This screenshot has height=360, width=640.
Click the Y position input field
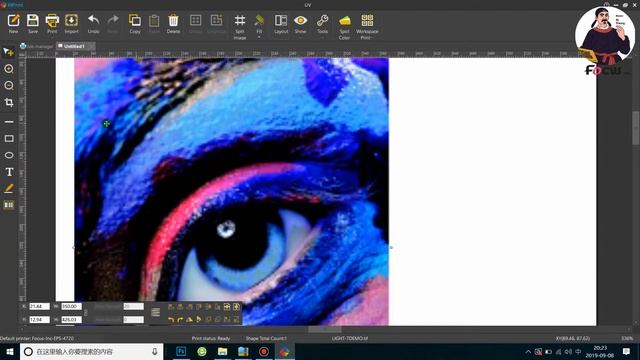click(x=39, y=320)
